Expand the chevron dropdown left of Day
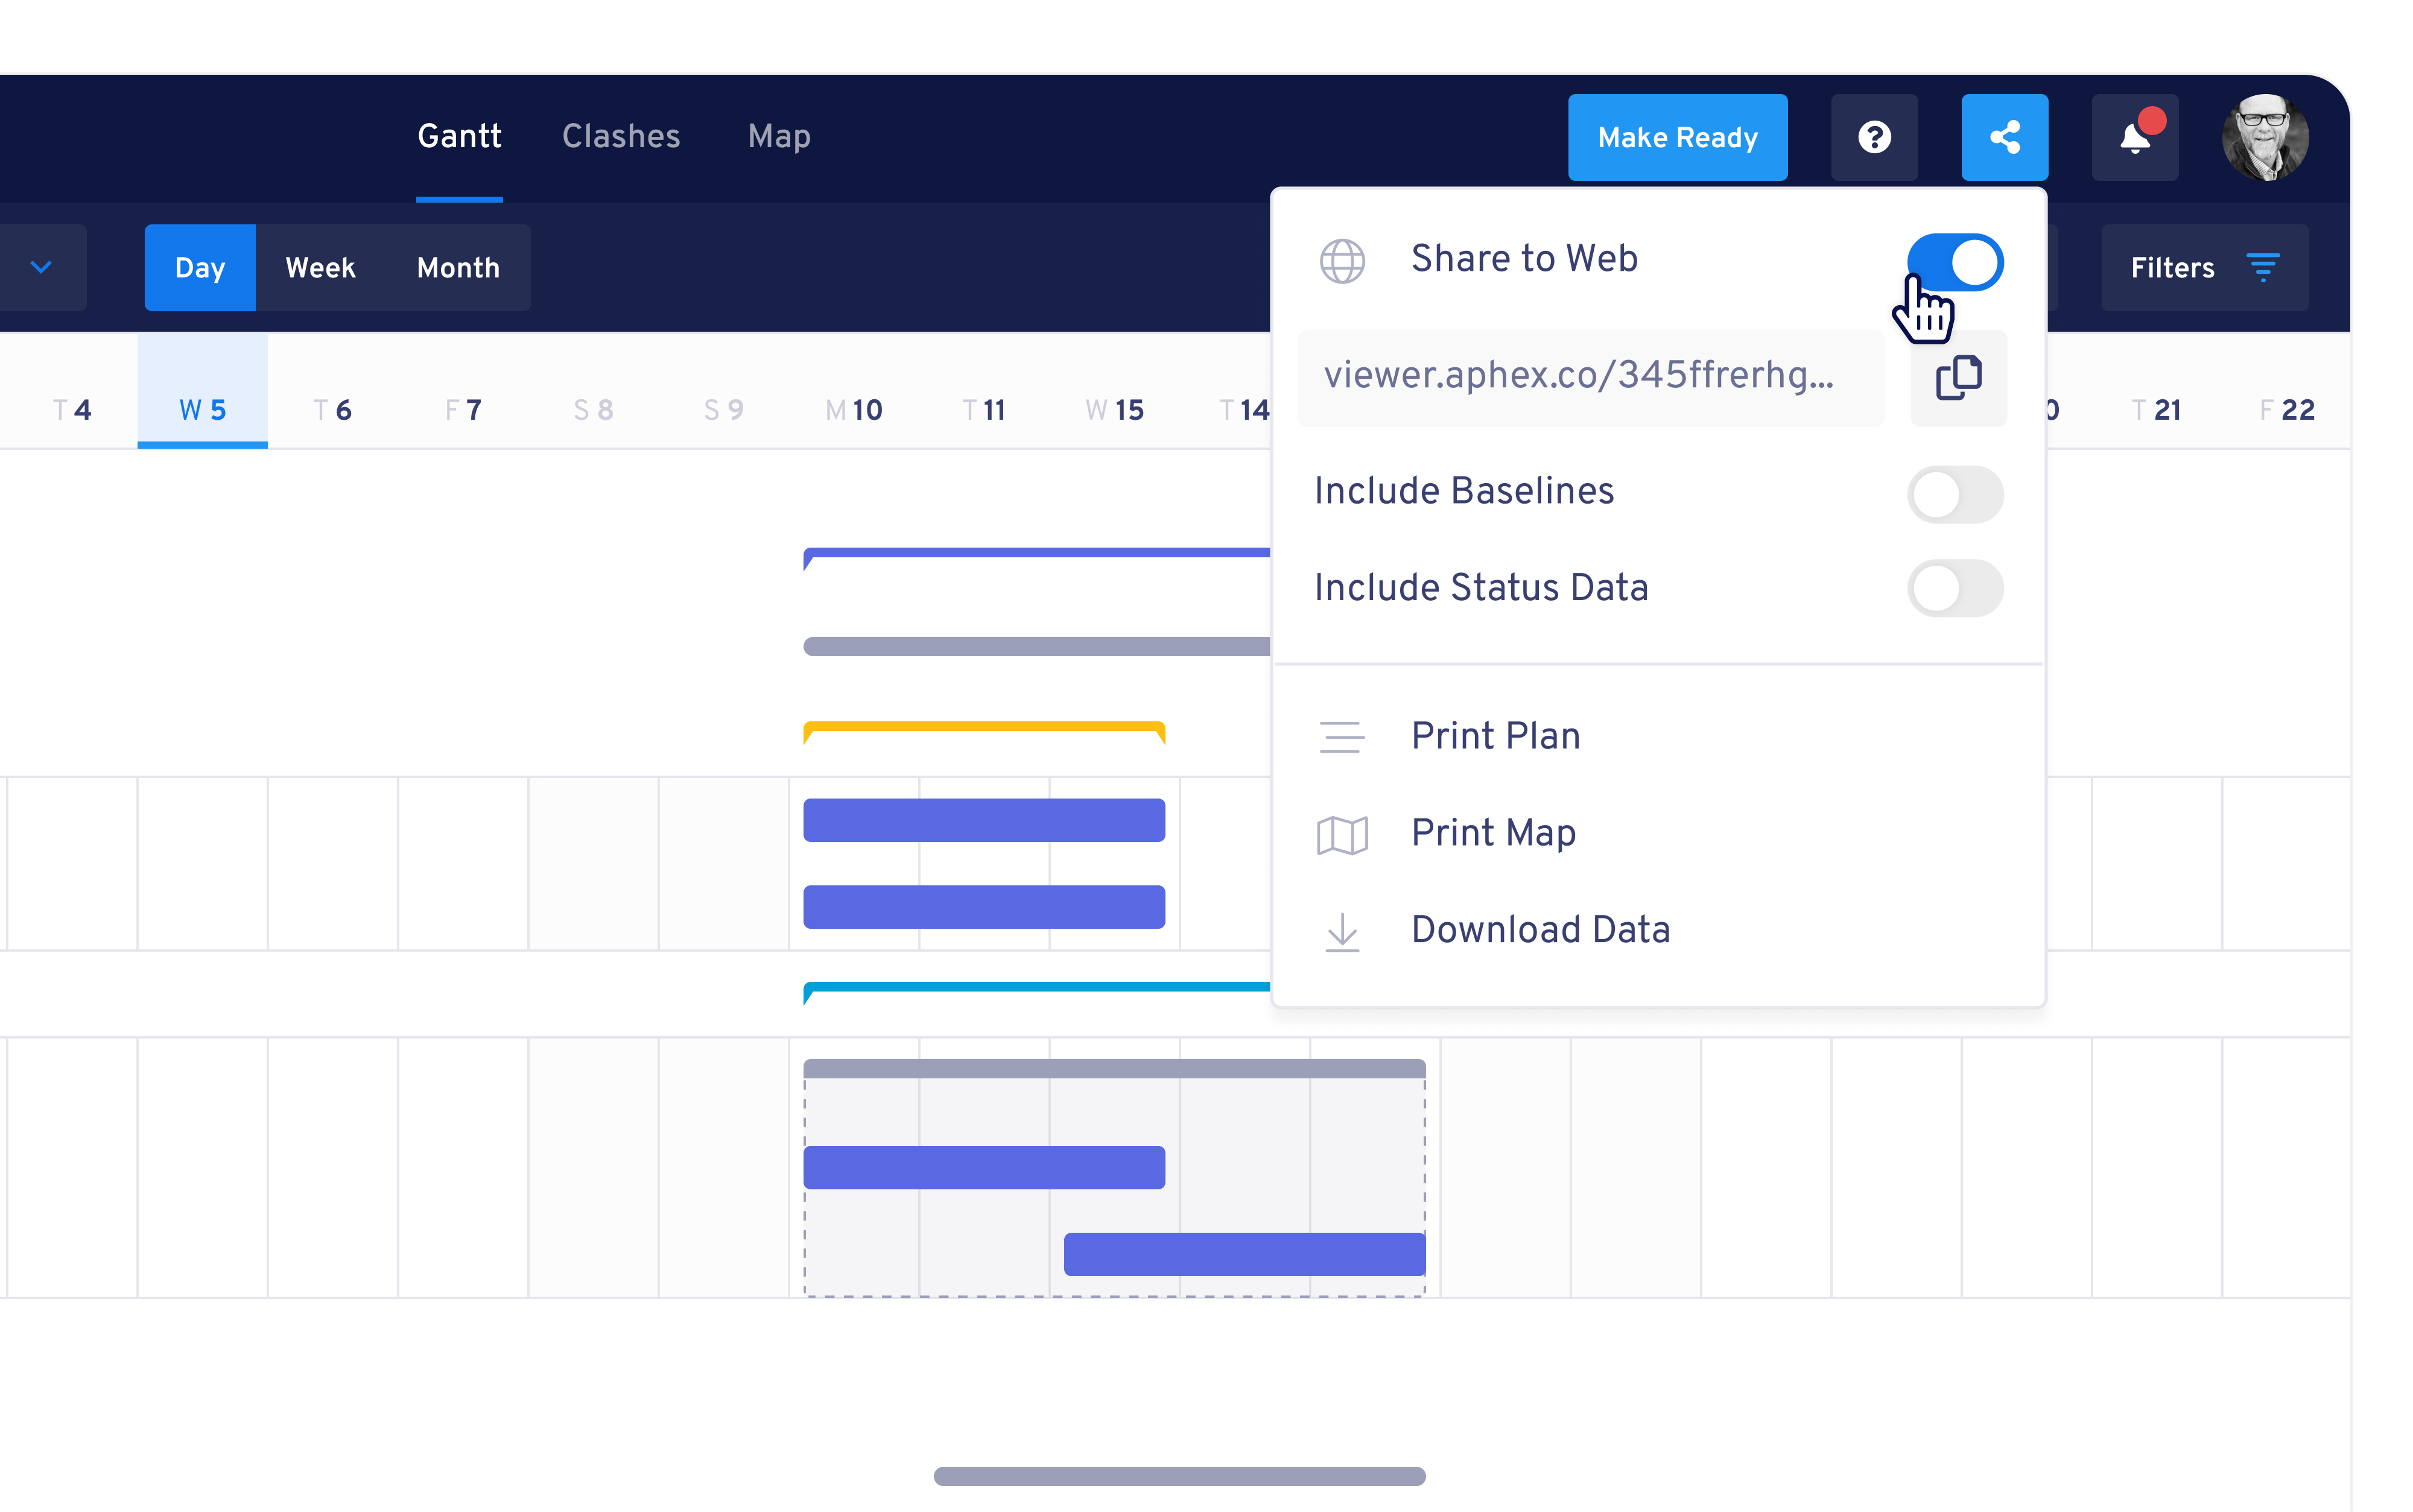This screenshot has width=2413, height=1512. point(41,267)
